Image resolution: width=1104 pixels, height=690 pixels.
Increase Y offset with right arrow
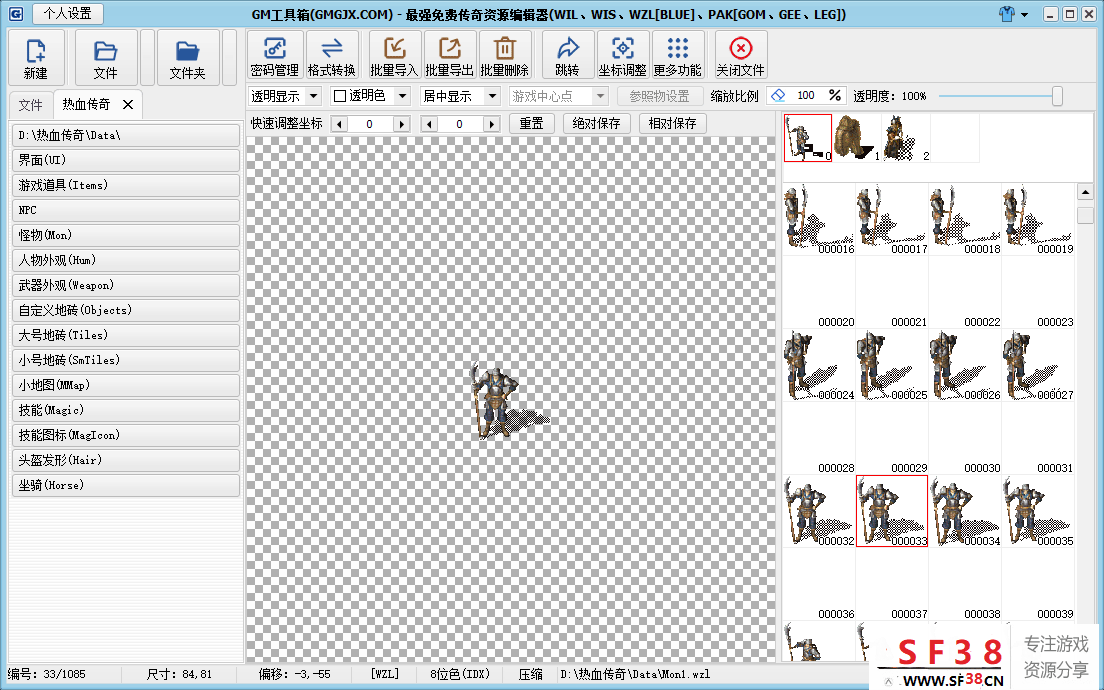491,124
